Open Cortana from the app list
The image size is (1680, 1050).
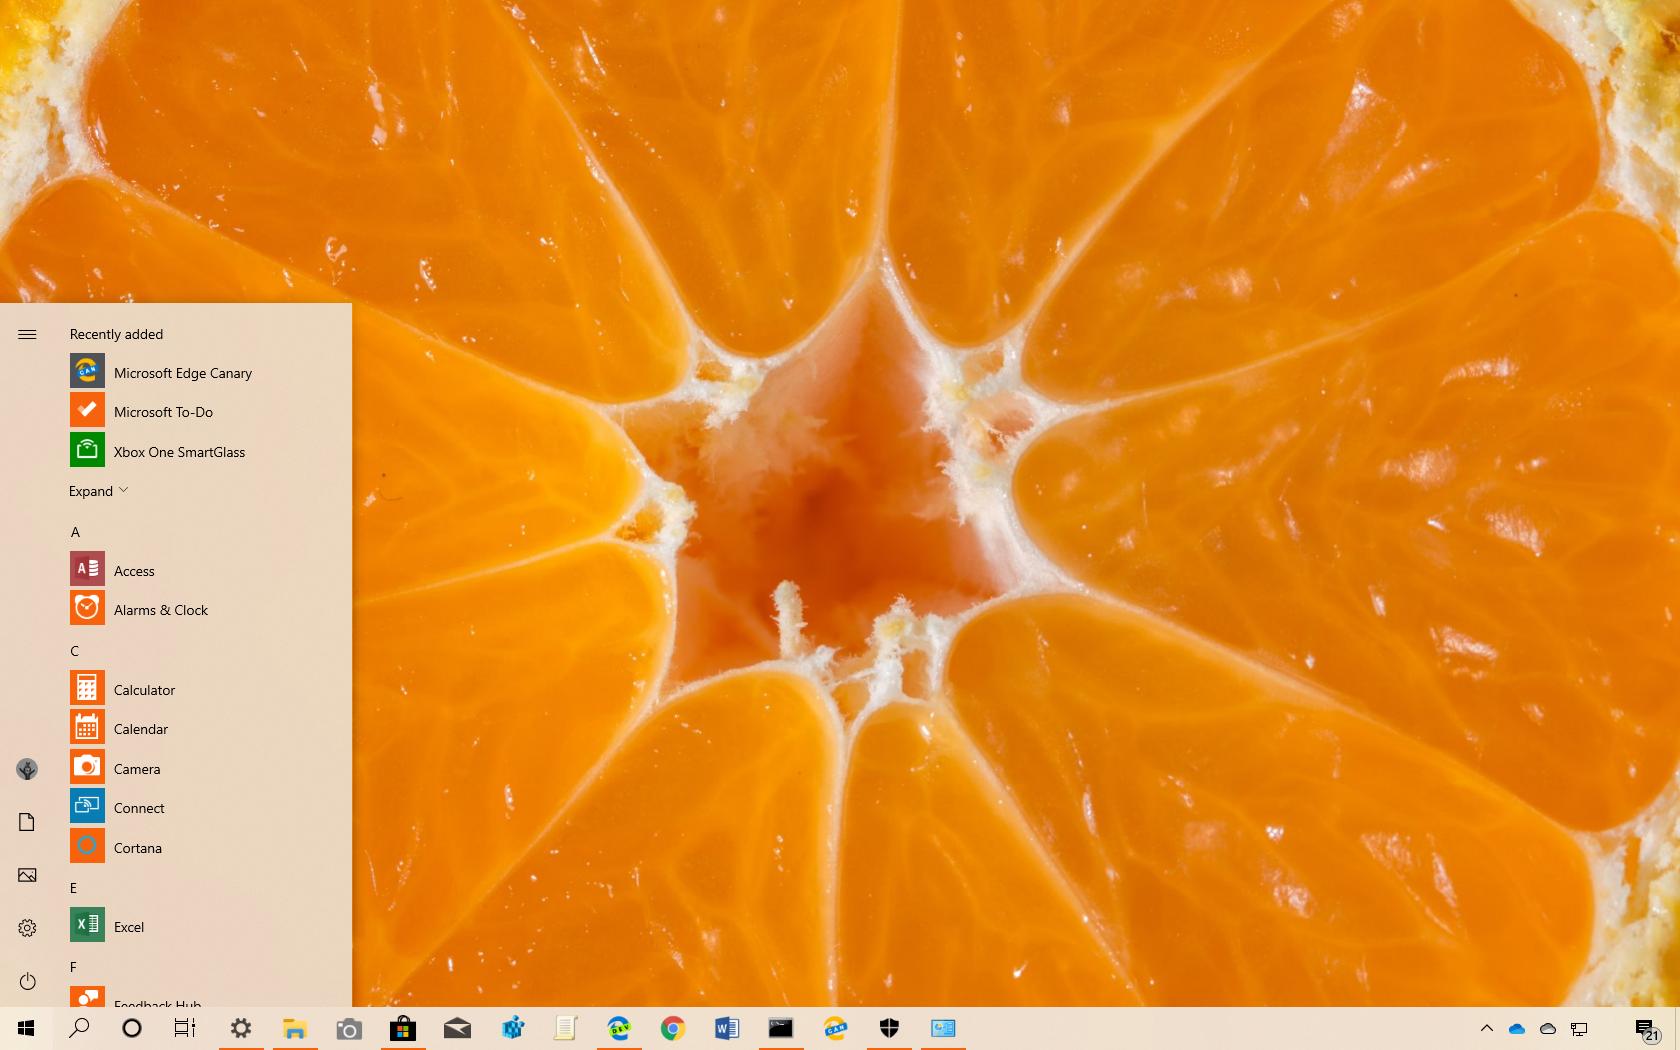(137, 847)
